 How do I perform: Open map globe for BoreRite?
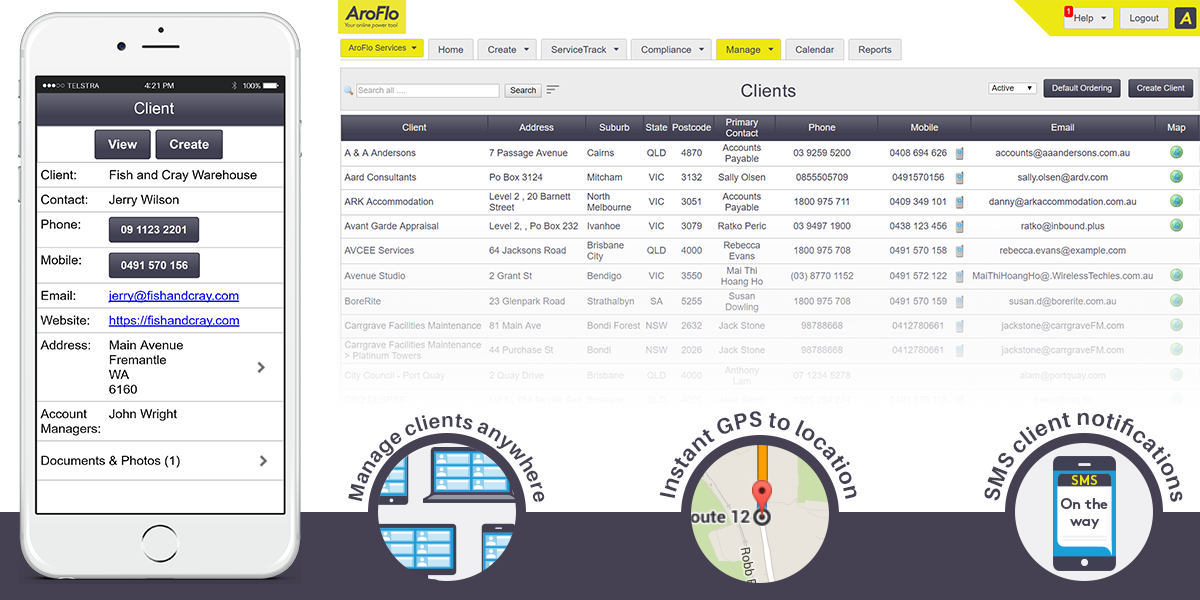point(1176,300)
